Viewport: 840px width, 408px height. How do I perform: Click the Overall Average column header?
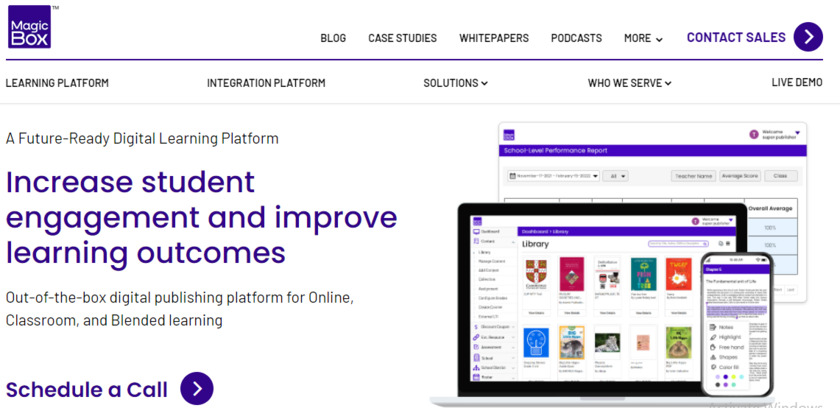770,208
